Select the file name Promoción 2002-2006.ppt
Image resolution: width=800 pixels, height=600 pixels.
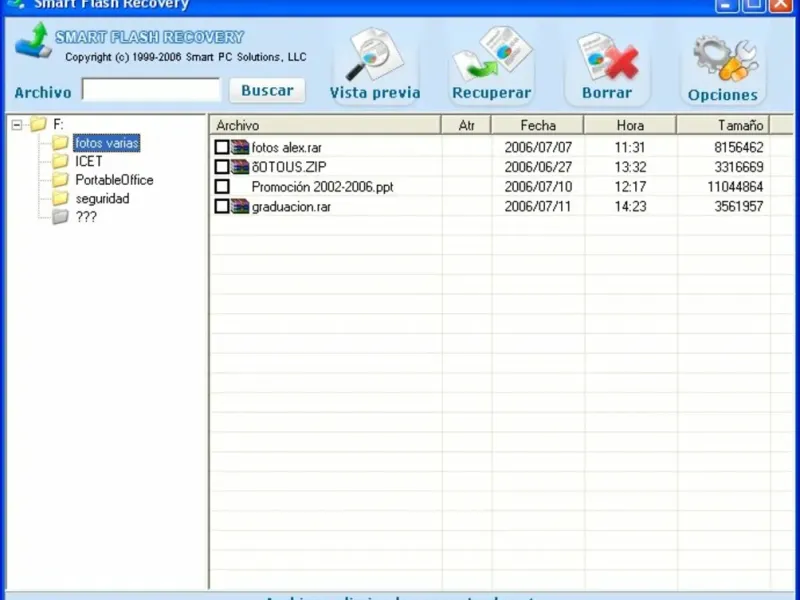coord(322,187)
